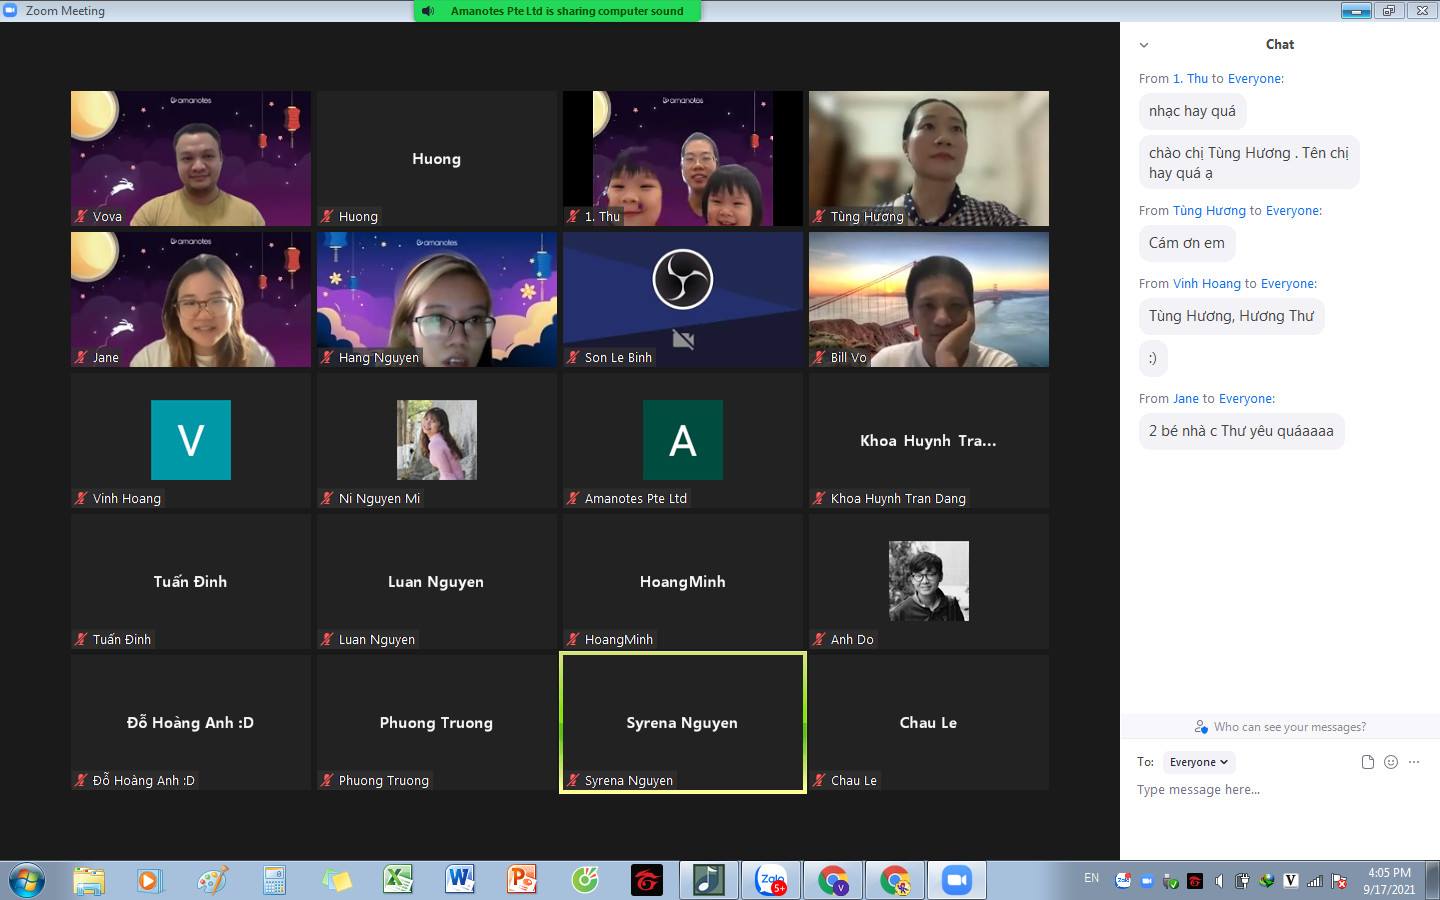Click sender name '1. Thu' in chat
Viewport: 1440px width, 900px height.
click(x=1190, y=78)
